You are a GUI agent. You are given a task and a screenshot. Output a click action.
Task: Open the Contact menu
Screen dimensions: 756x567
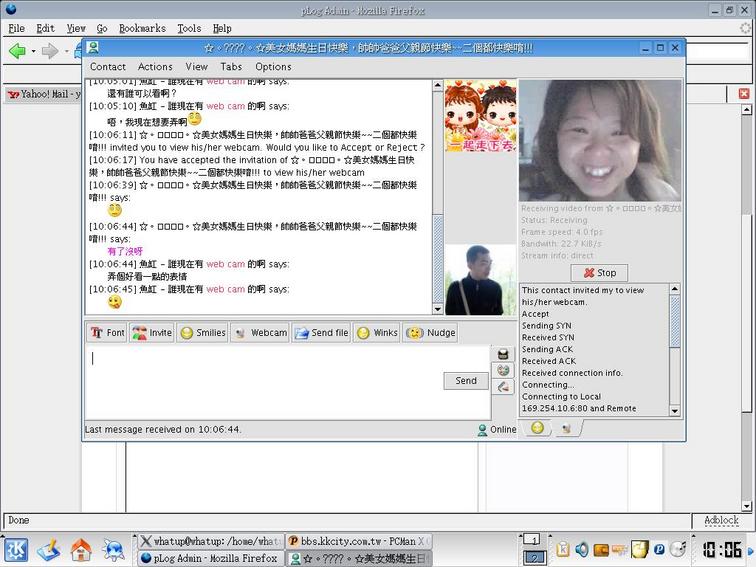108,67
